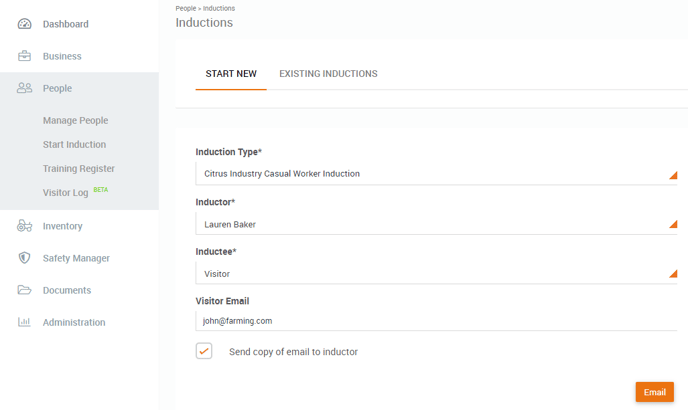Click the Business briefcase icon
Screen dimensions: 688x410
click(24, 56)
